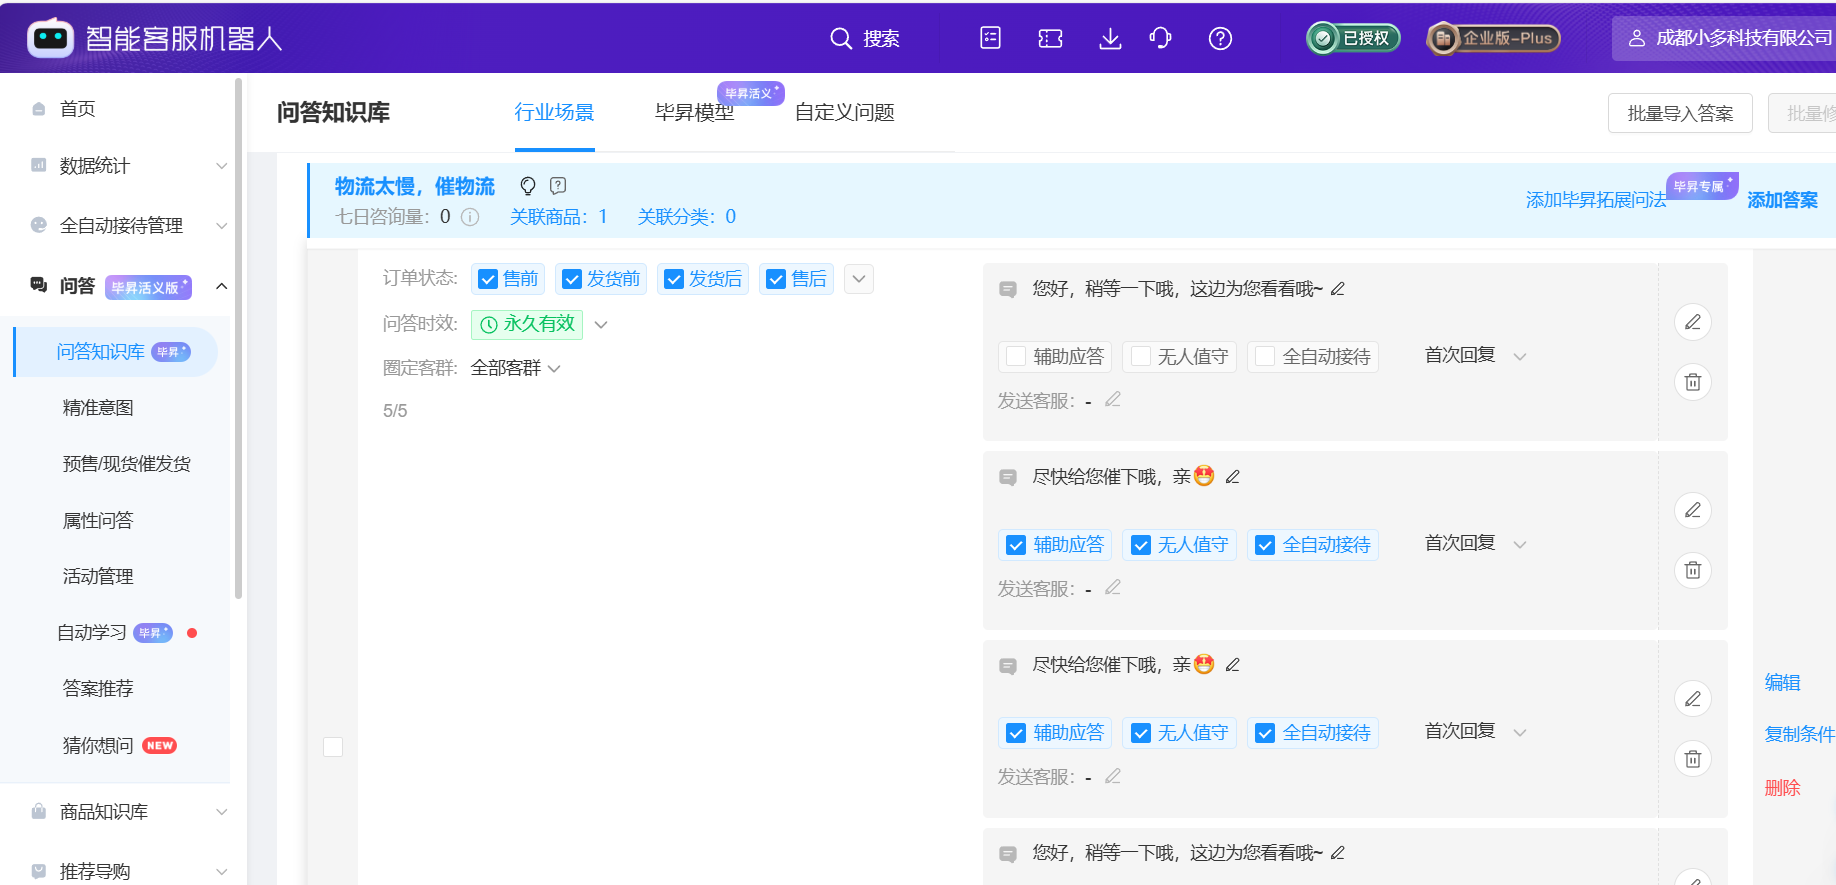The image size is (1836, 885).
Task: Click trash icon of second answer card
Action: pos(1693,570)
